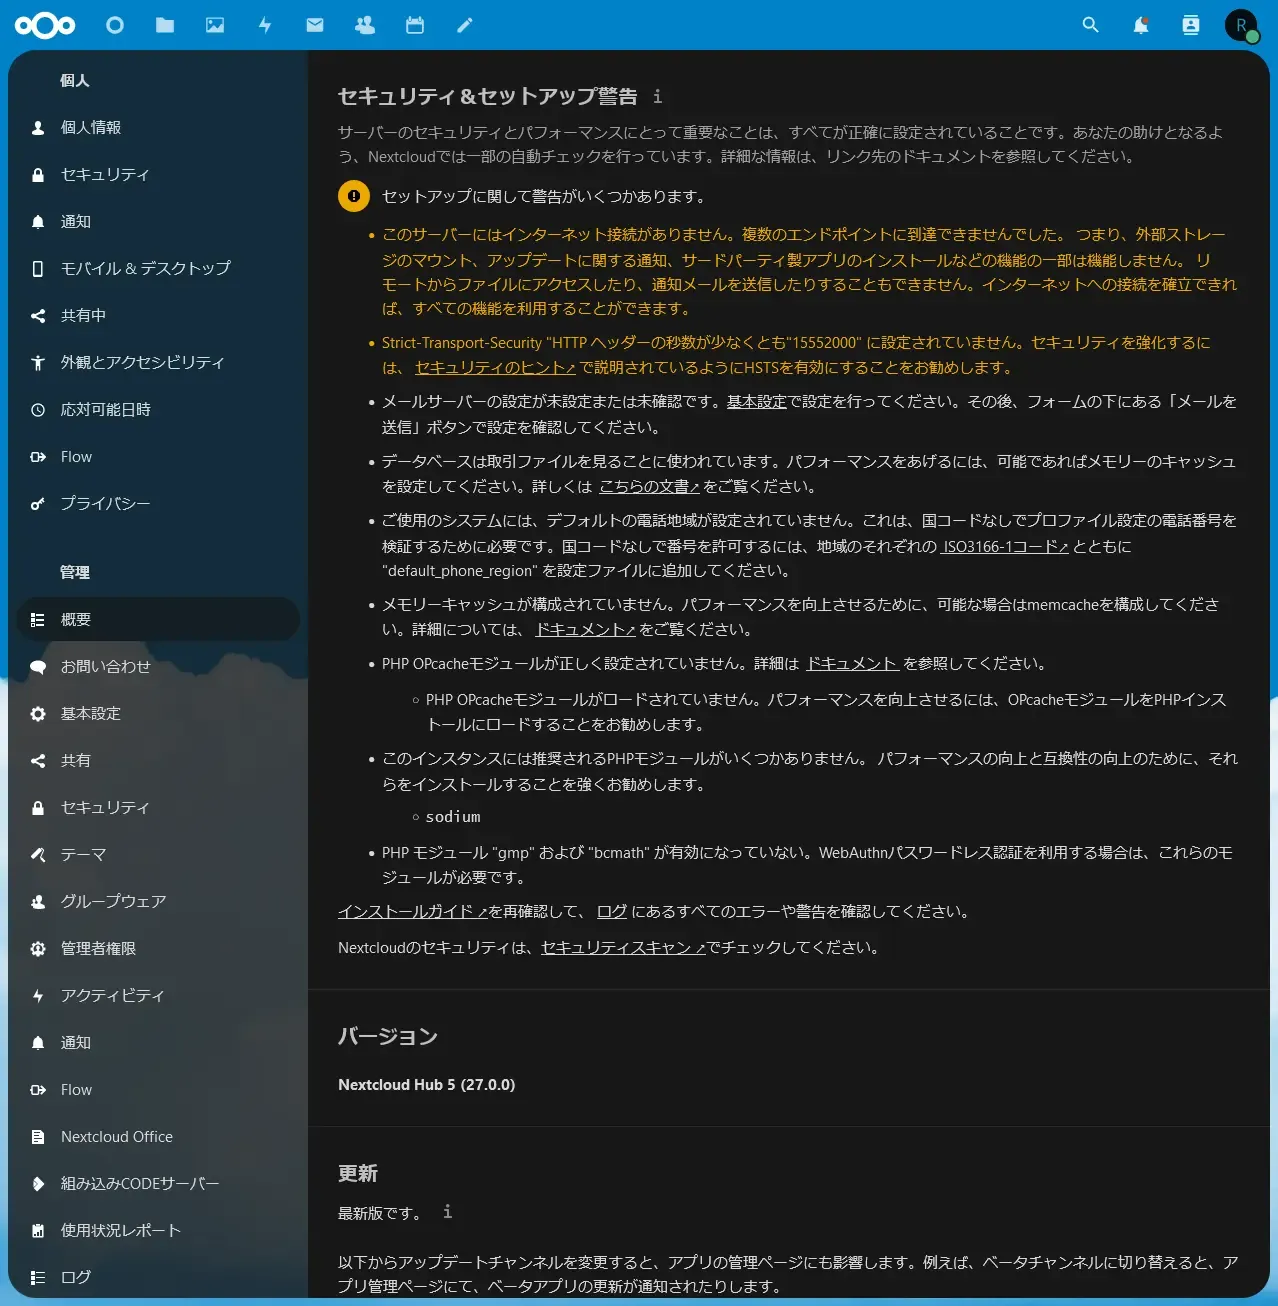Open the notifications bell in the top bar

[1141, 25]
